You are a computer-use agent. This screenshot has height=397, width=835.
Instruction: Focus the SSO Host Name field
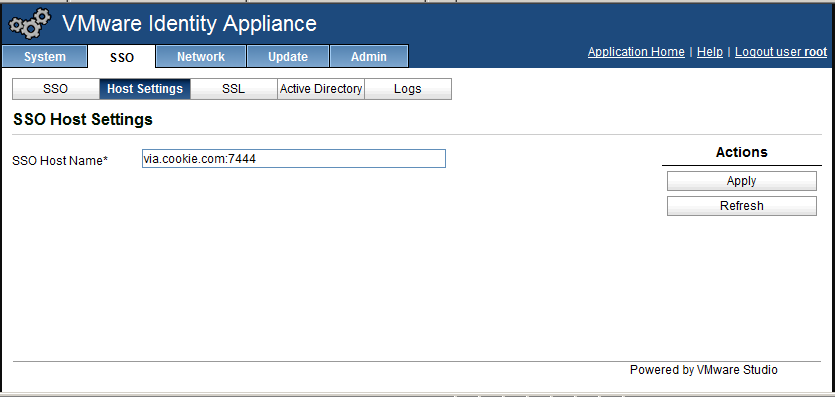point(294,159)
